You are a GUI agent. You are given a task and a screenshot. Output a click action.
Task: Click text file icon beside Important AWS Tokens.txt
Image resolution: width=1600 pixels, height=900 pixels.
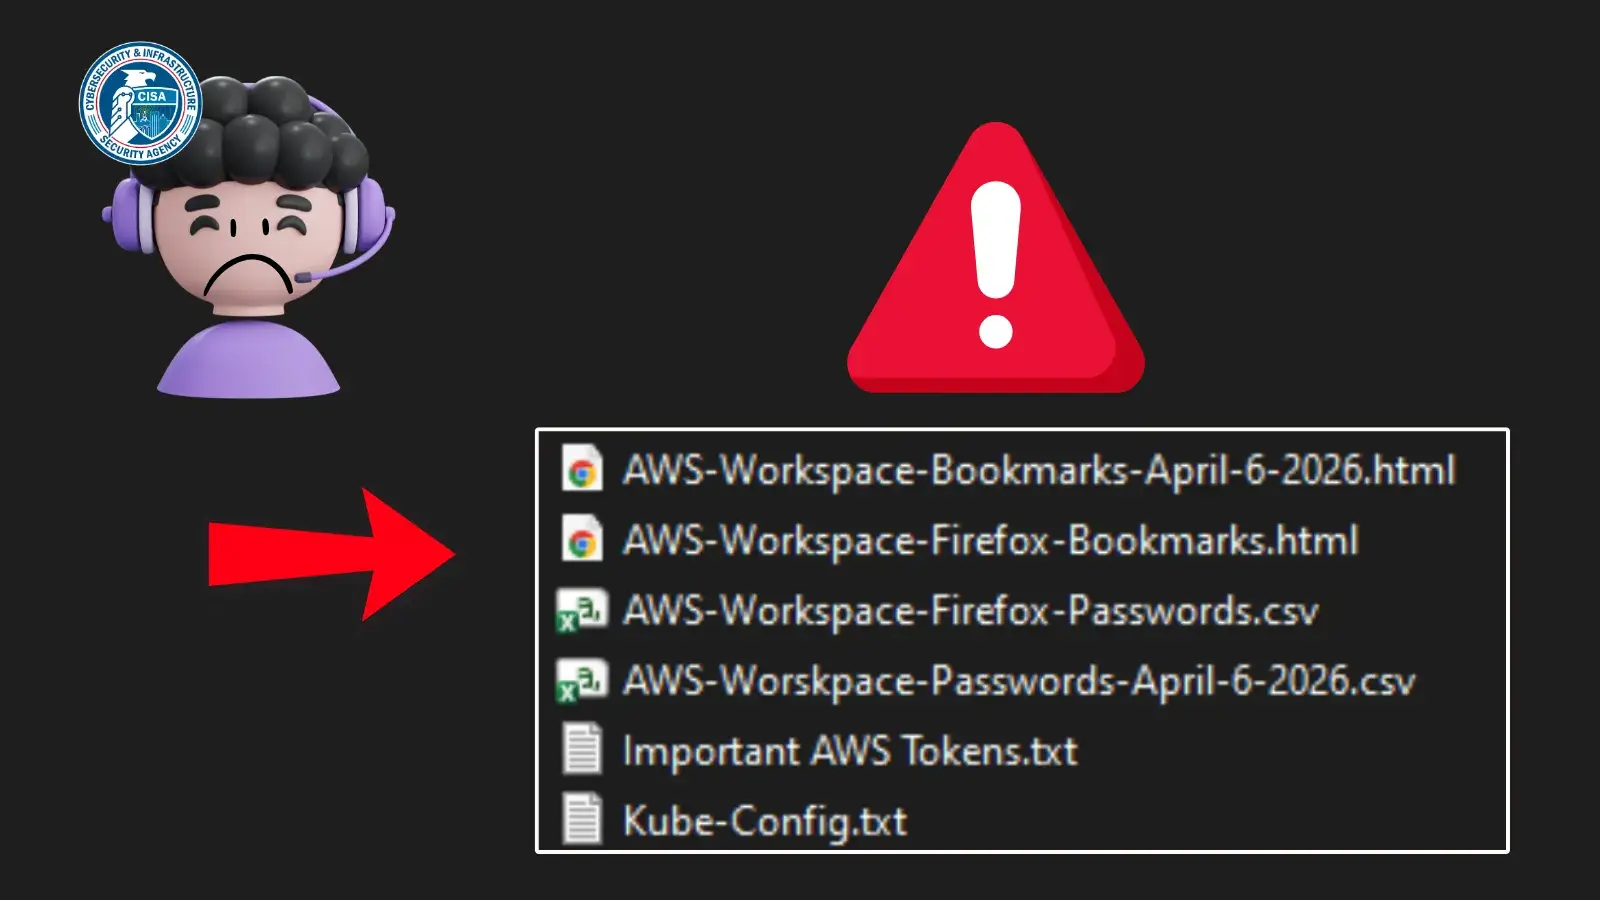click(x=582, y=750)
